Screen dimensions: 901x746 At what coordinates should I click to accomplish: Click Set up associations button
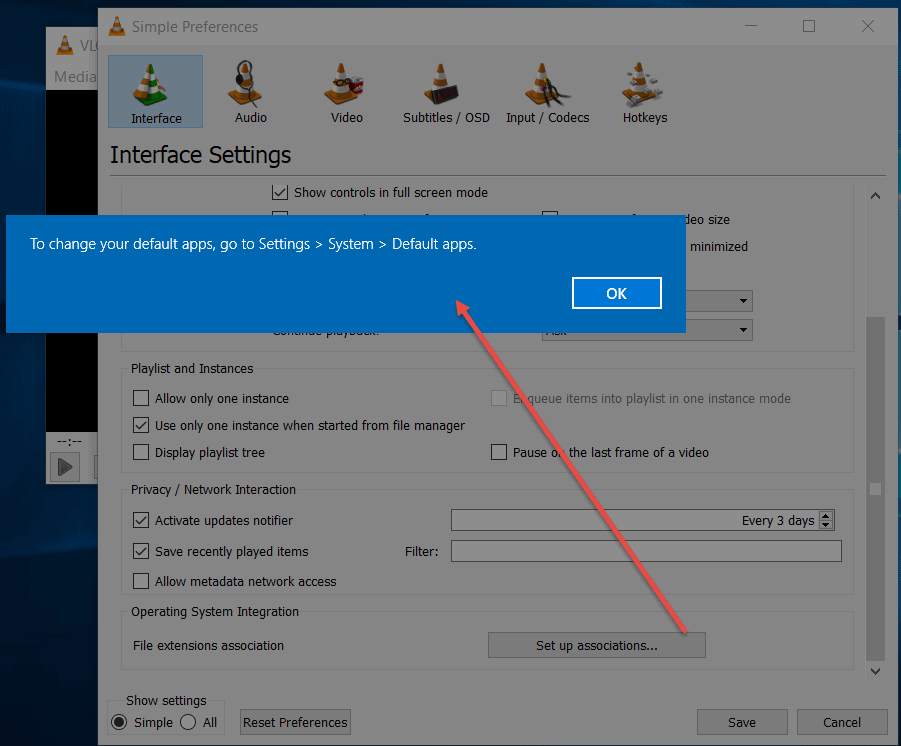[x=596, y=645]
